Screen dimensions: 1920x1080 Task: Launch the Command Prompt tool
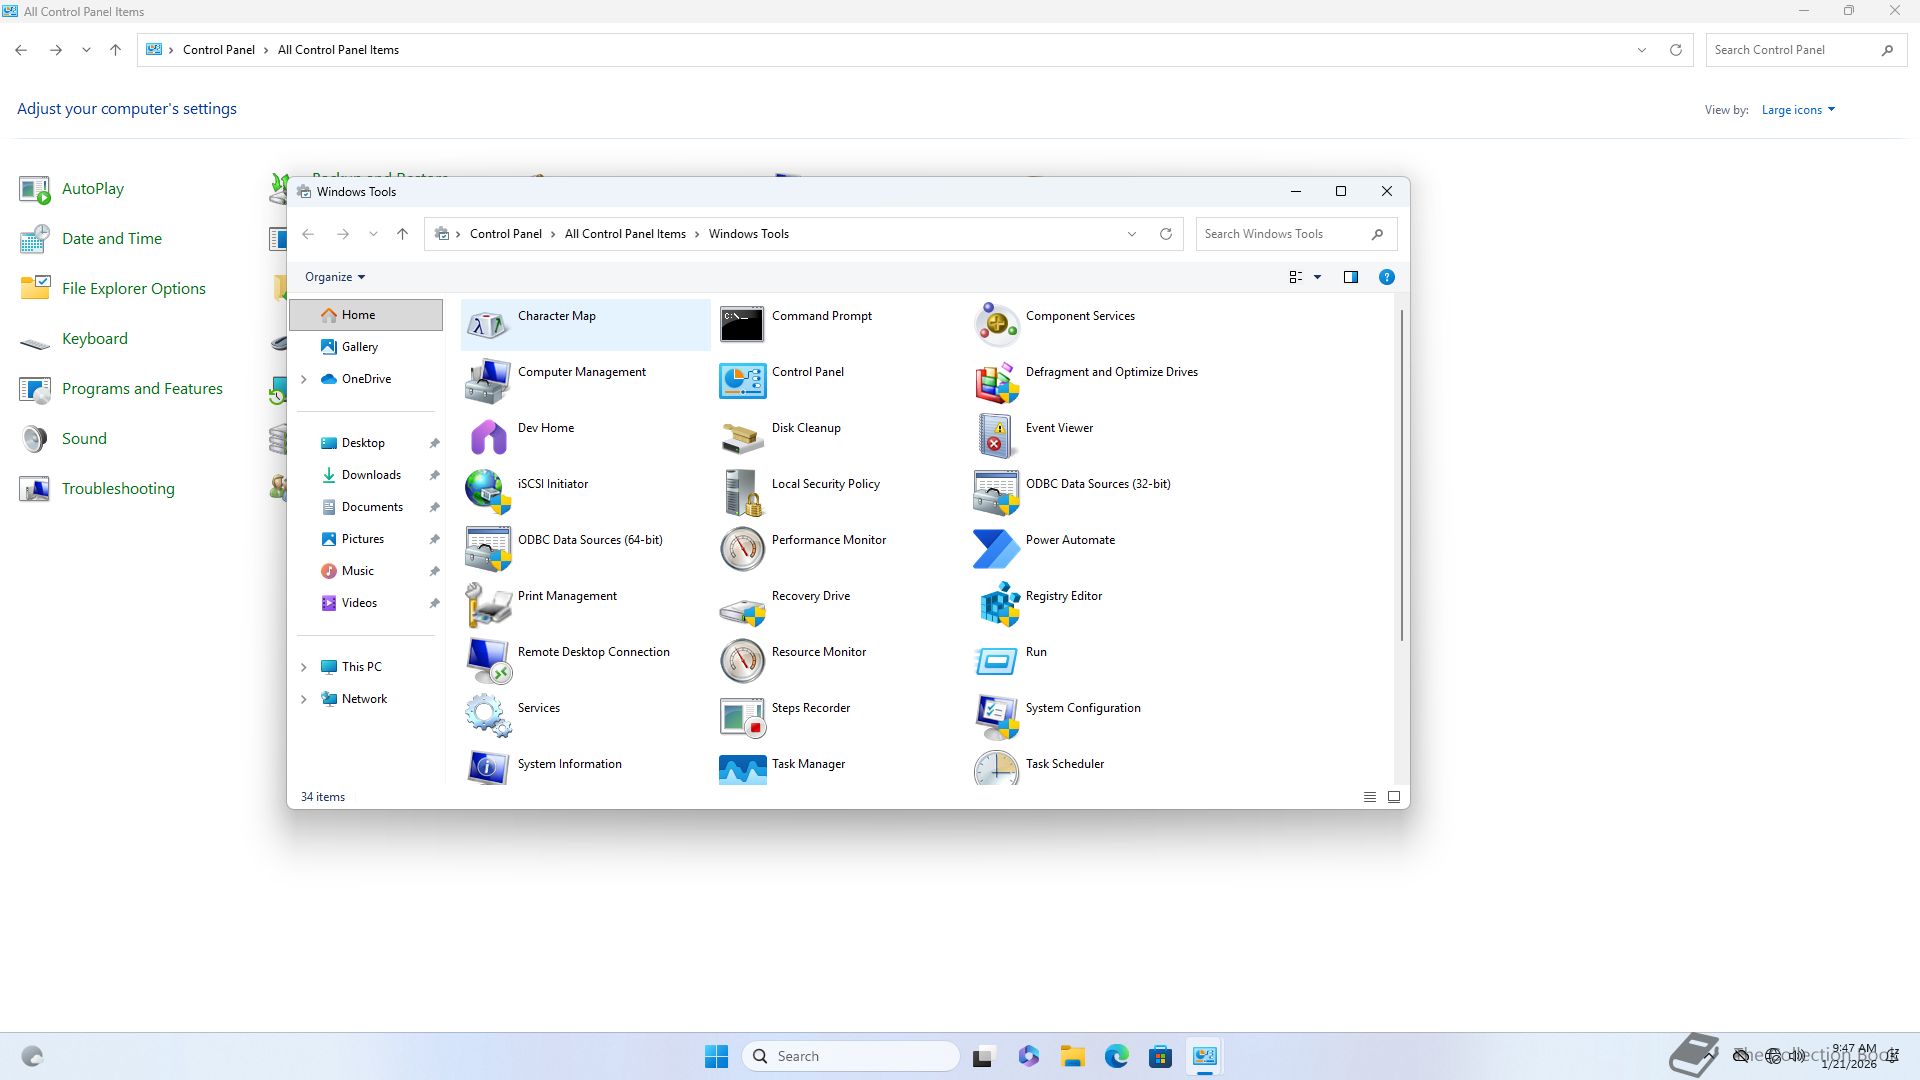pyautogui.click(x=742, y=323)
